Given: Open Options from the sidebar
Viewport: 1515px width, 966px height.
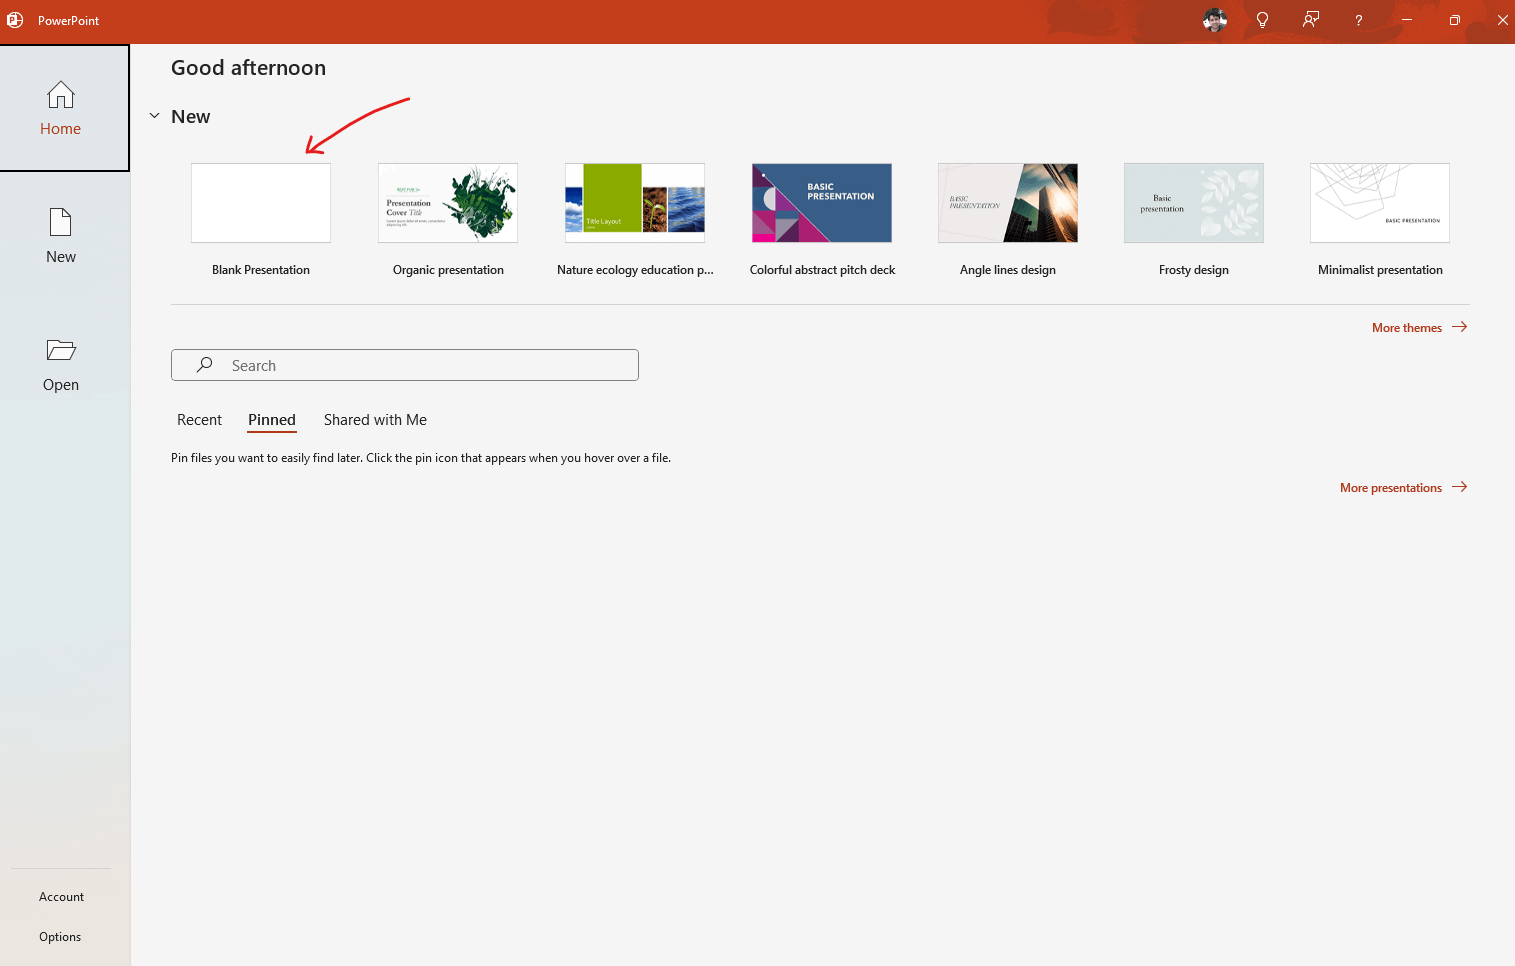Looking at the screenshot, I should click(x=60, y=936).
